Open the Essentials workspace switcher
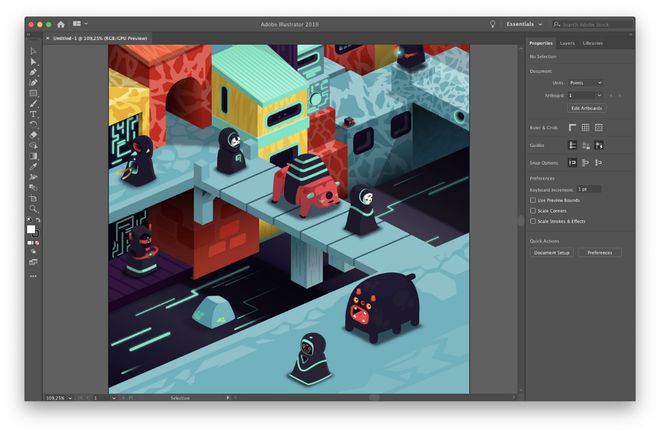This screenshot has width=660, height=433. (524, 24)
